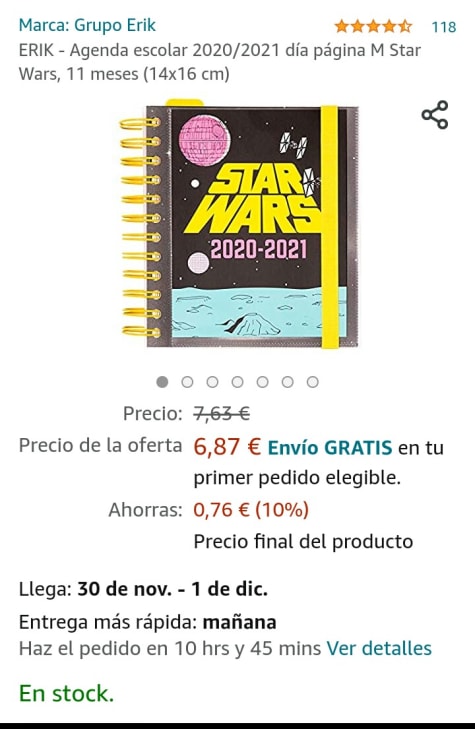Select the second image carousel dot

coord(187,382)
